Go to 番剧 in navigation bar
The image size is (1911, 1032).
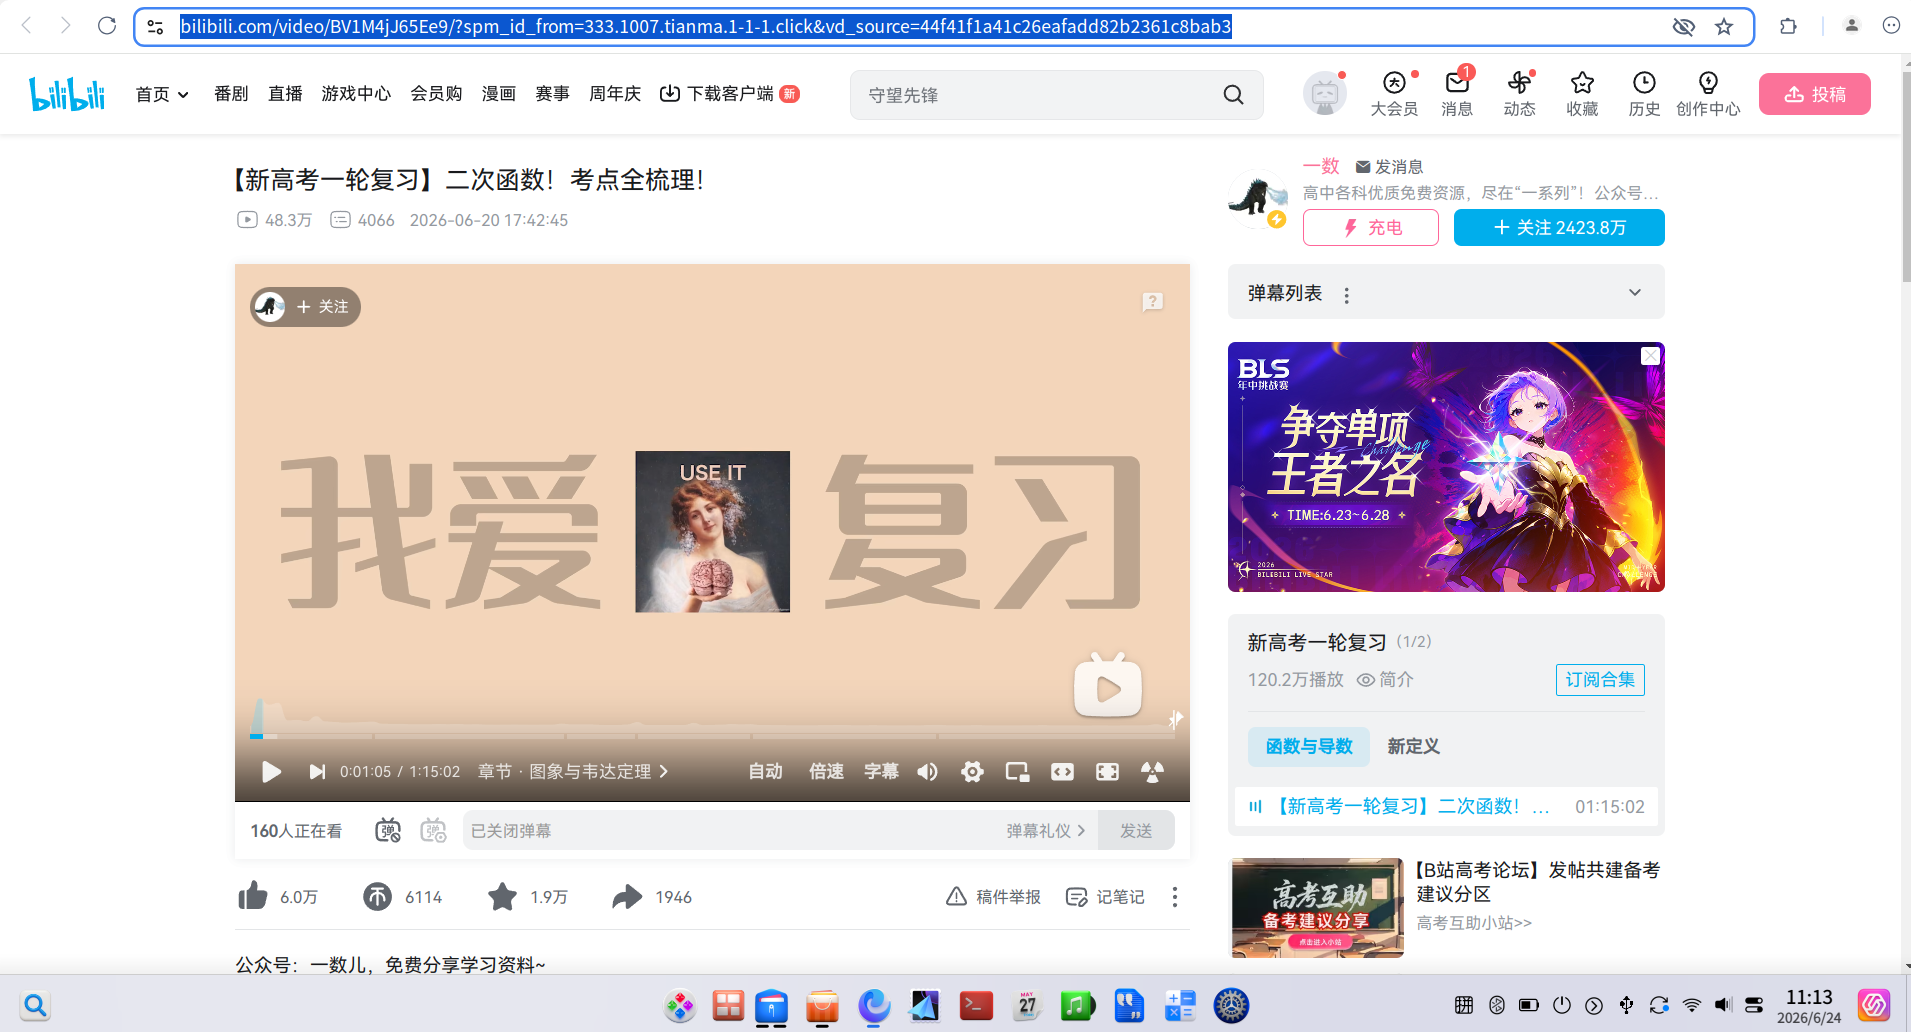point(231,94)
